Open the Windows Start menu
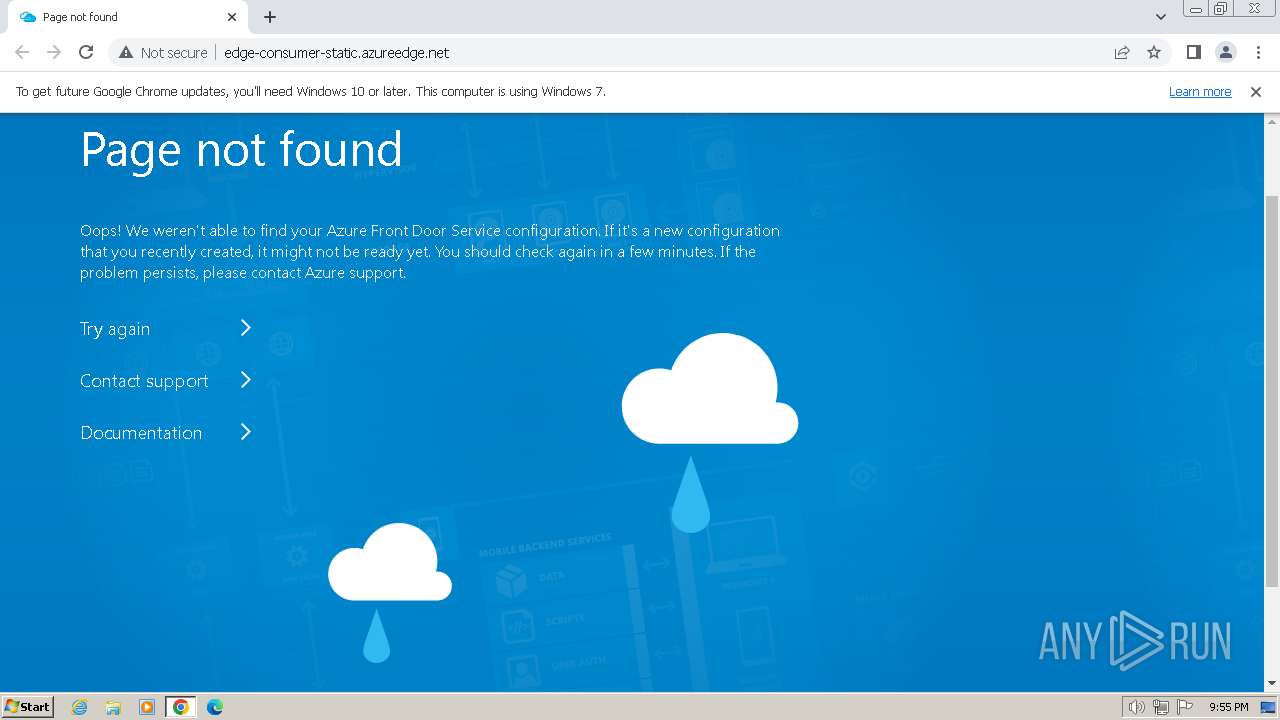The image size is (1280, 720). [x=27, y=706]
